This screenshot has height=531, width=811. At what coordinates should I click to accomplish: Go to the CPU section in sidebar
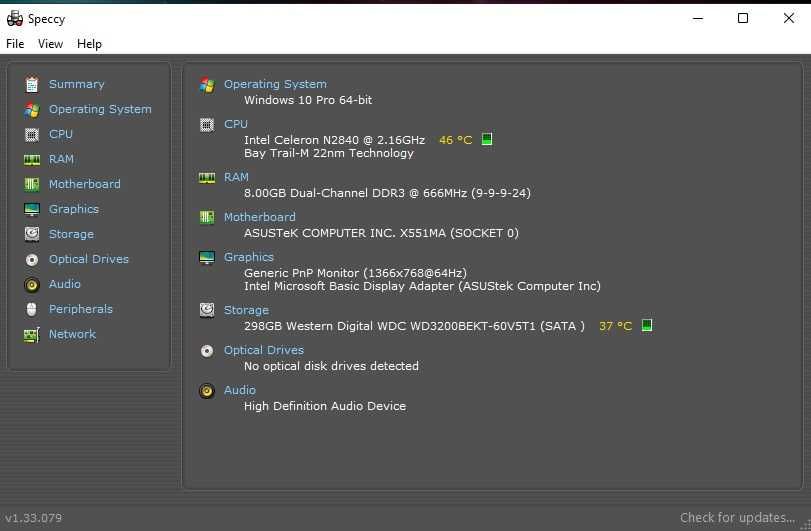coord(61,134)
